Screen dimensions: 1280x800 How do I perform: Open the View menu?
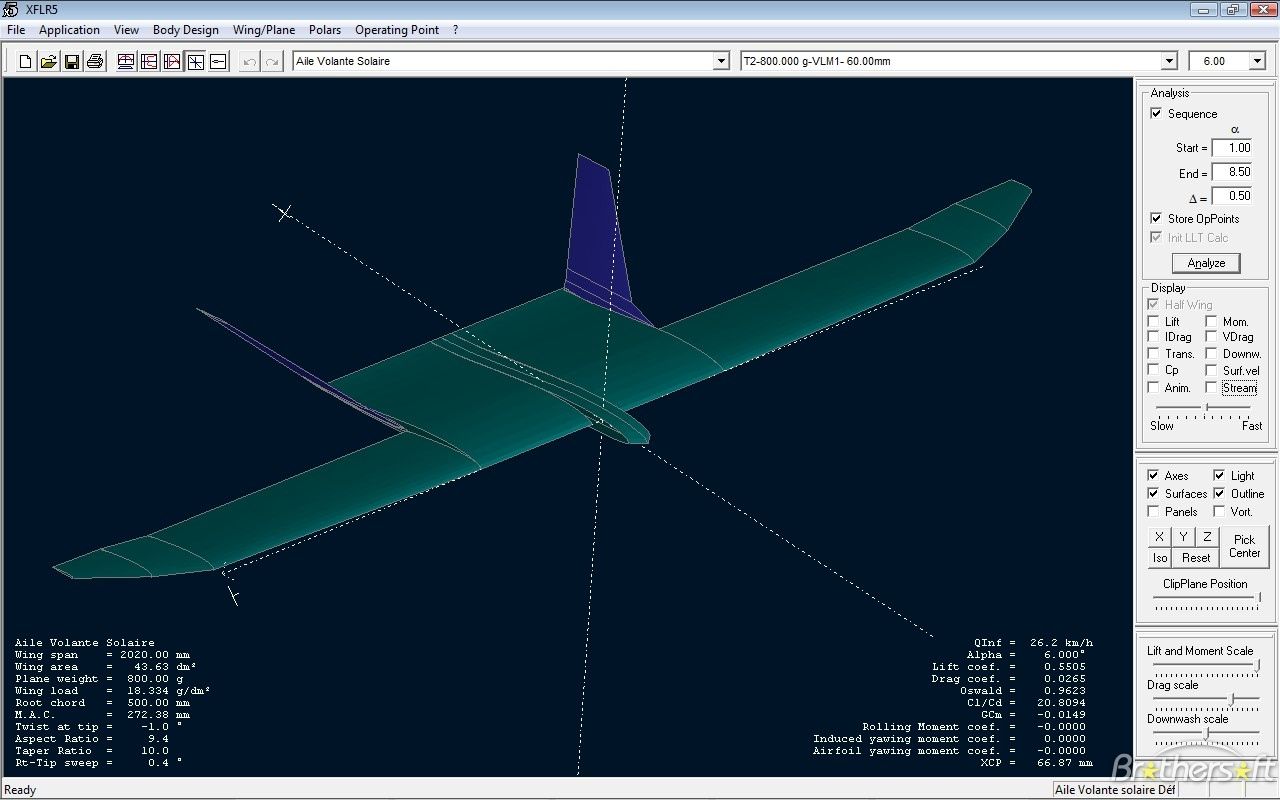[126, 30]
